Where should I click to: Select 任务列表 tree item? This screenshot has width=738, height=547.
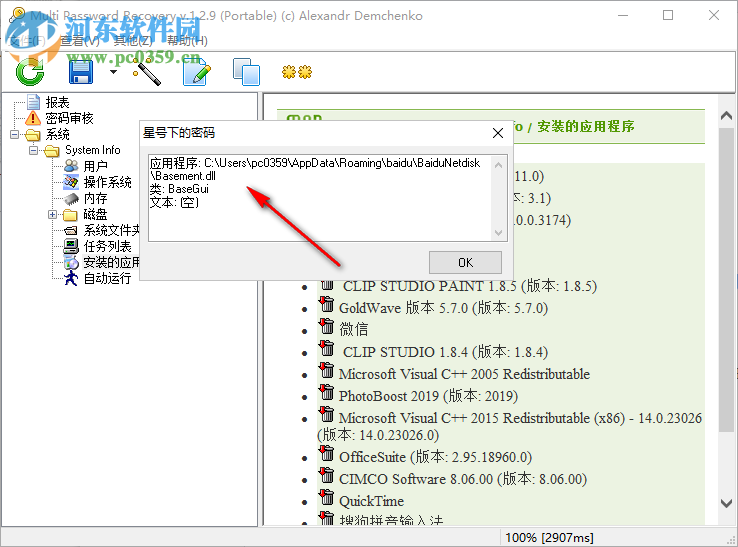click(x=108, y=246)
